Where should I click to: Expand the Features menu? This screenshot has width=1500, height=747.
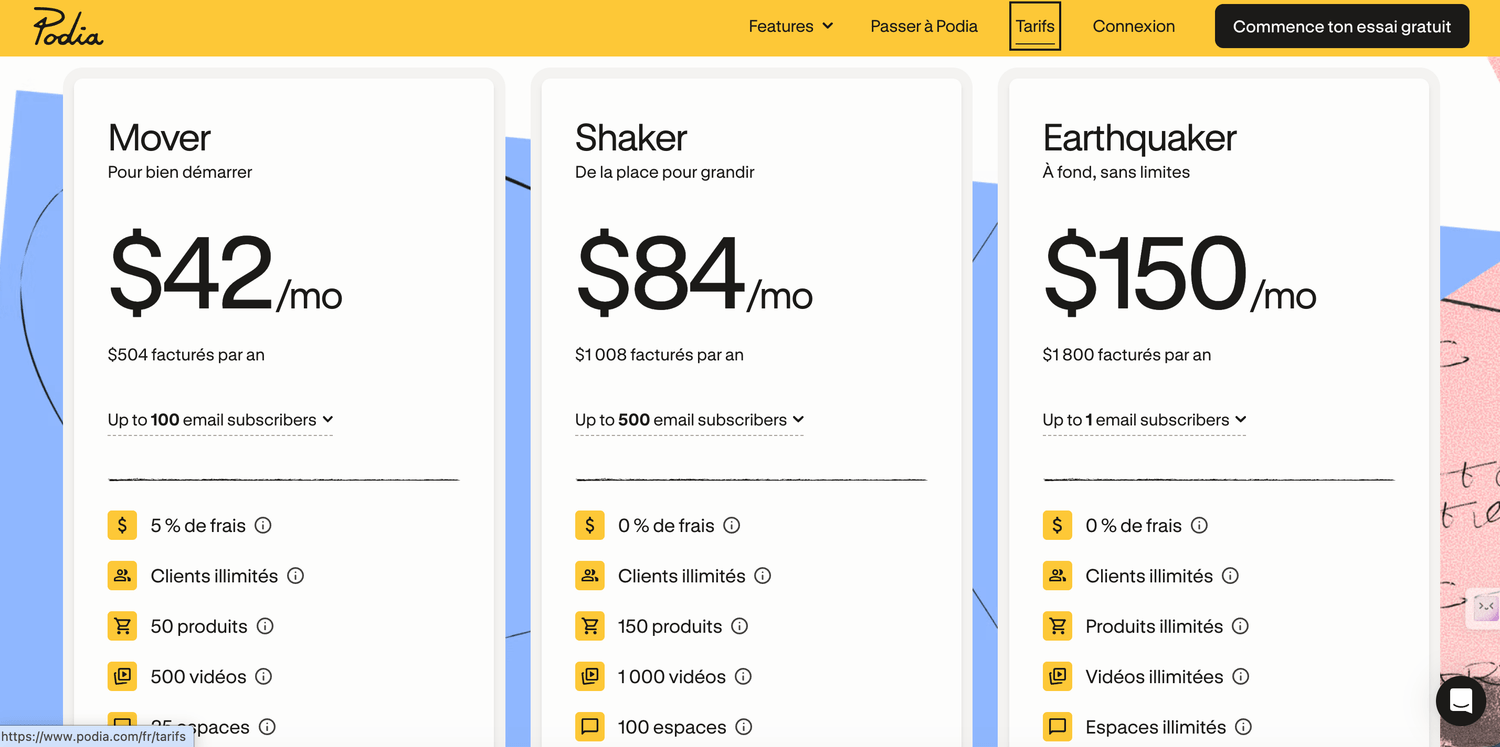[x=790, y=27]
